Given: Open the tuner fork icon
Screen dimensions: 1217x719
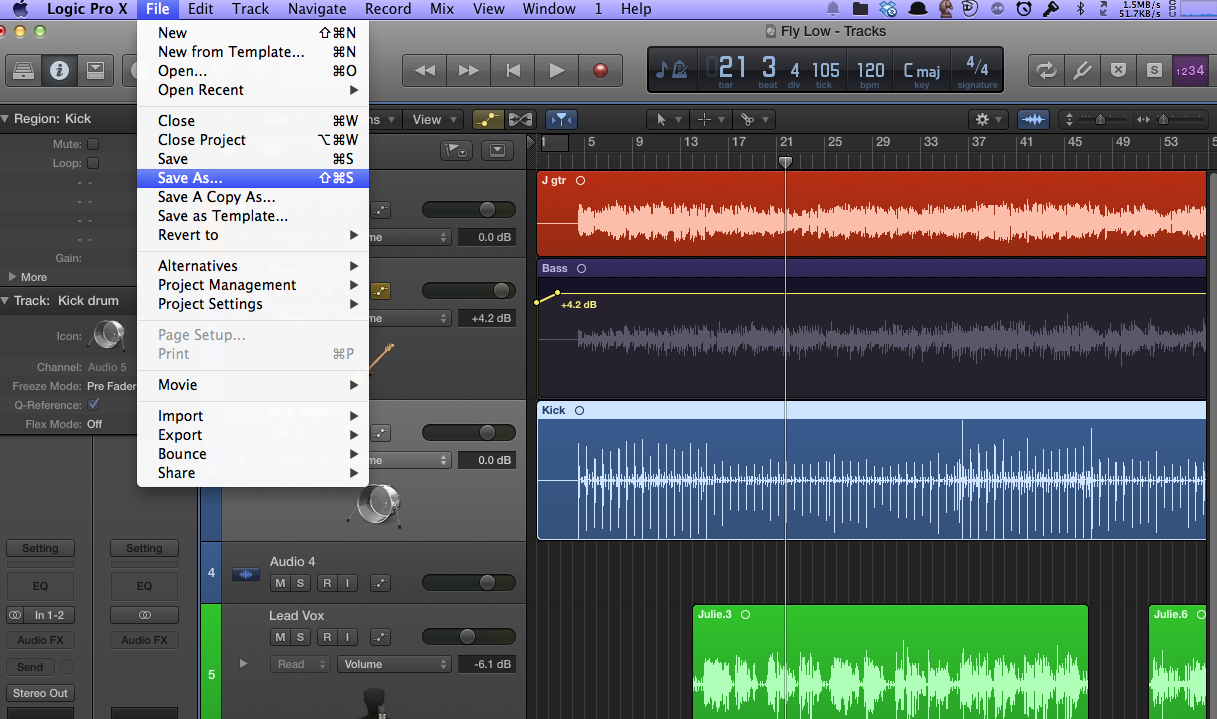Looking at the screenshot, I should tap(1082, 70).
